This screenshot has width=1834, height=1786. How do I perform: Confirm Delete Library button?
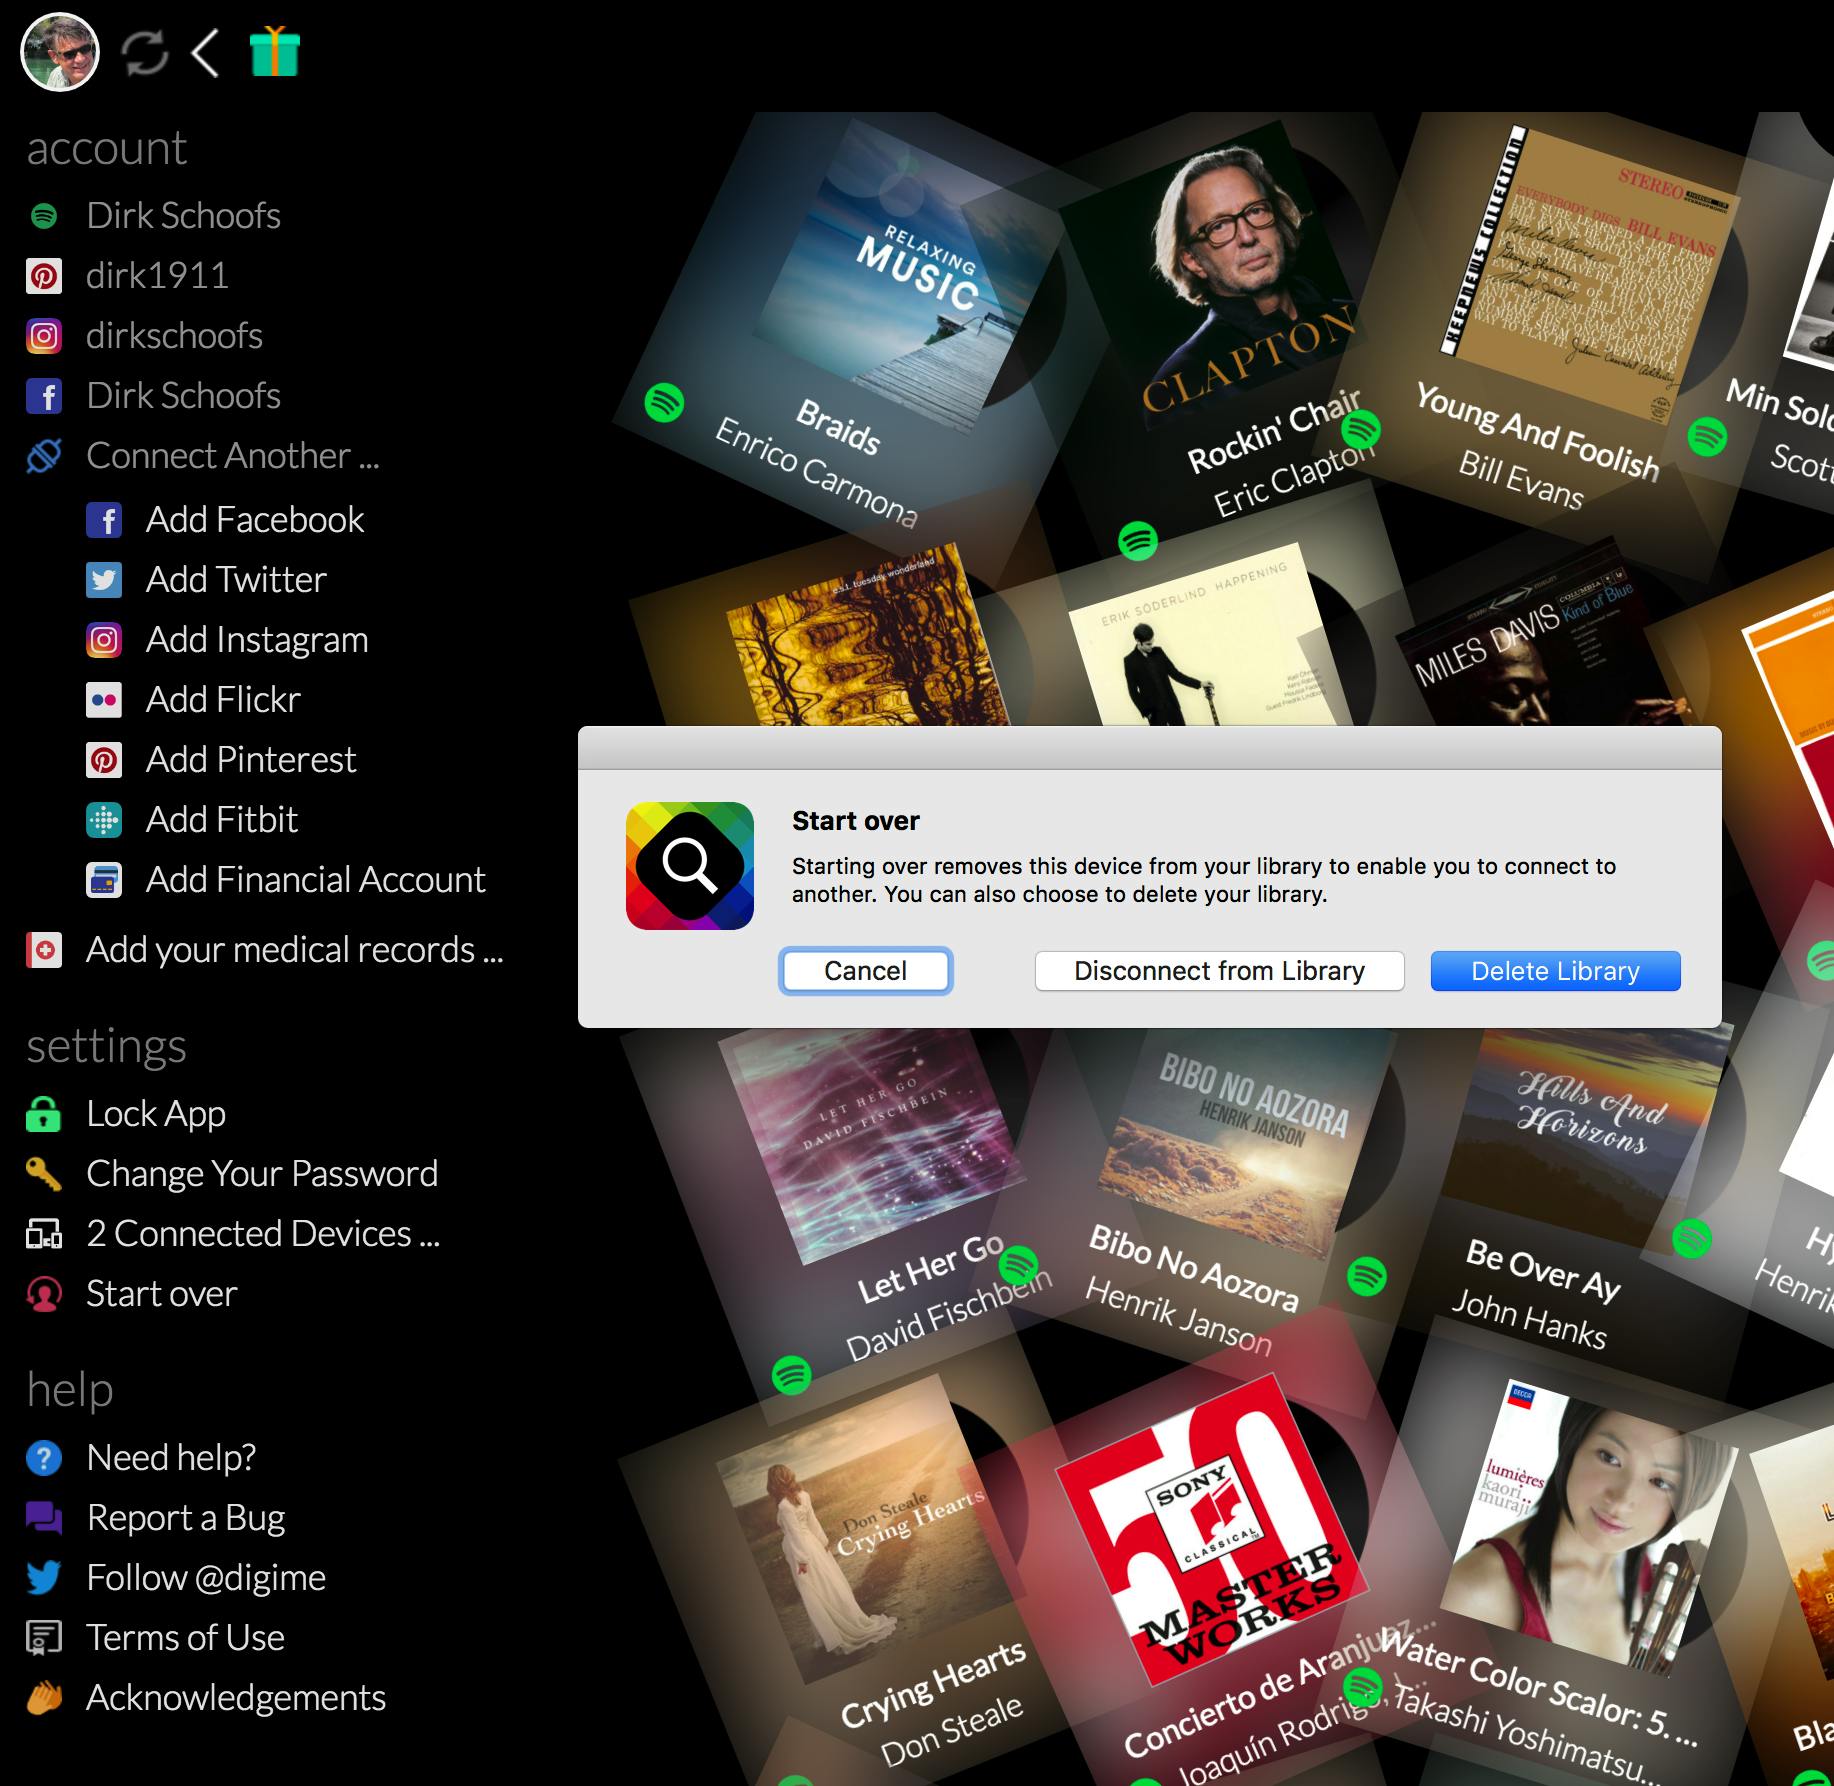click(x=1555, y=971)
